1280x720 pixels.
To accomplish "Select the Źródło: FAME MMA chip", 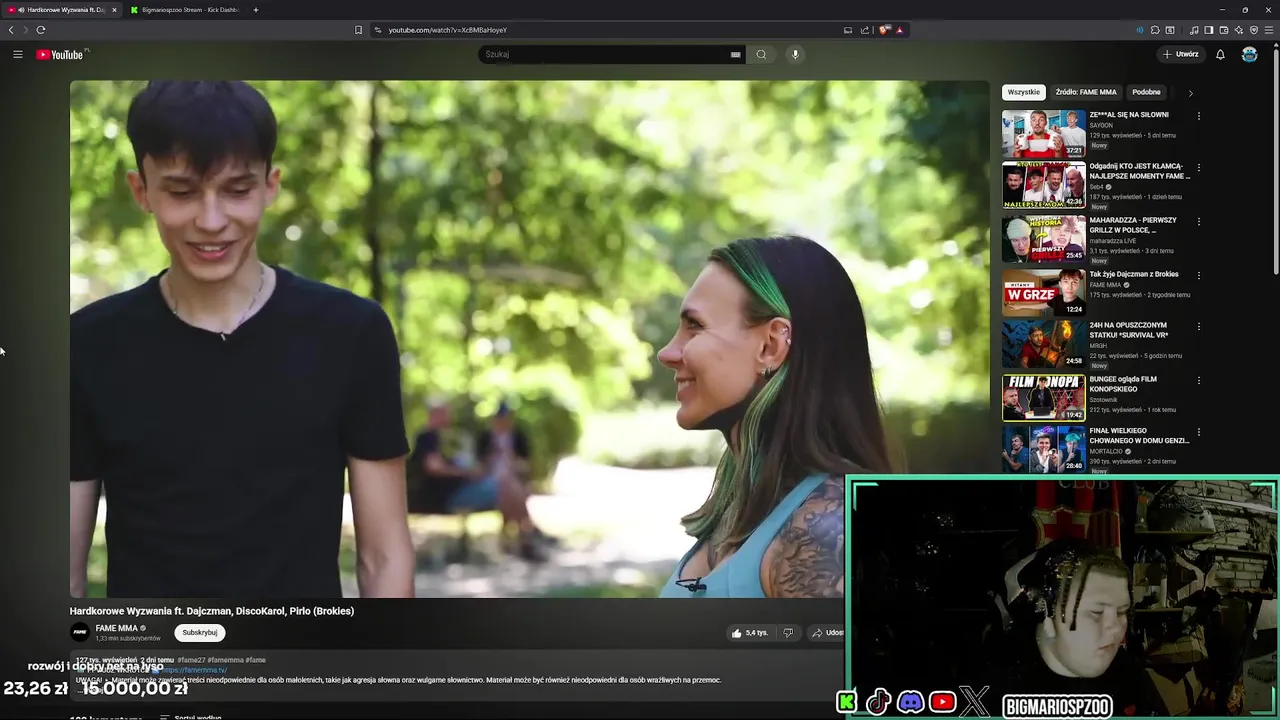I will click(1086, 92).
